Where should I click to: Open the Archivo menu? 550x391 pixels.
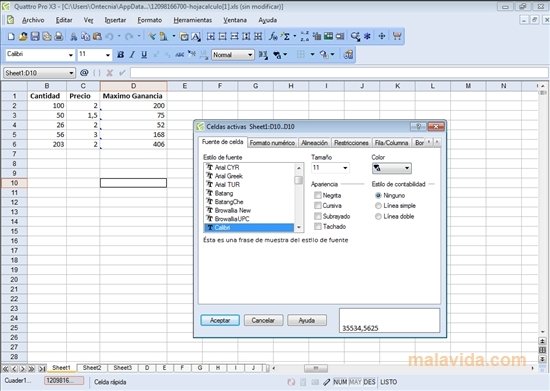click(33, 20)
